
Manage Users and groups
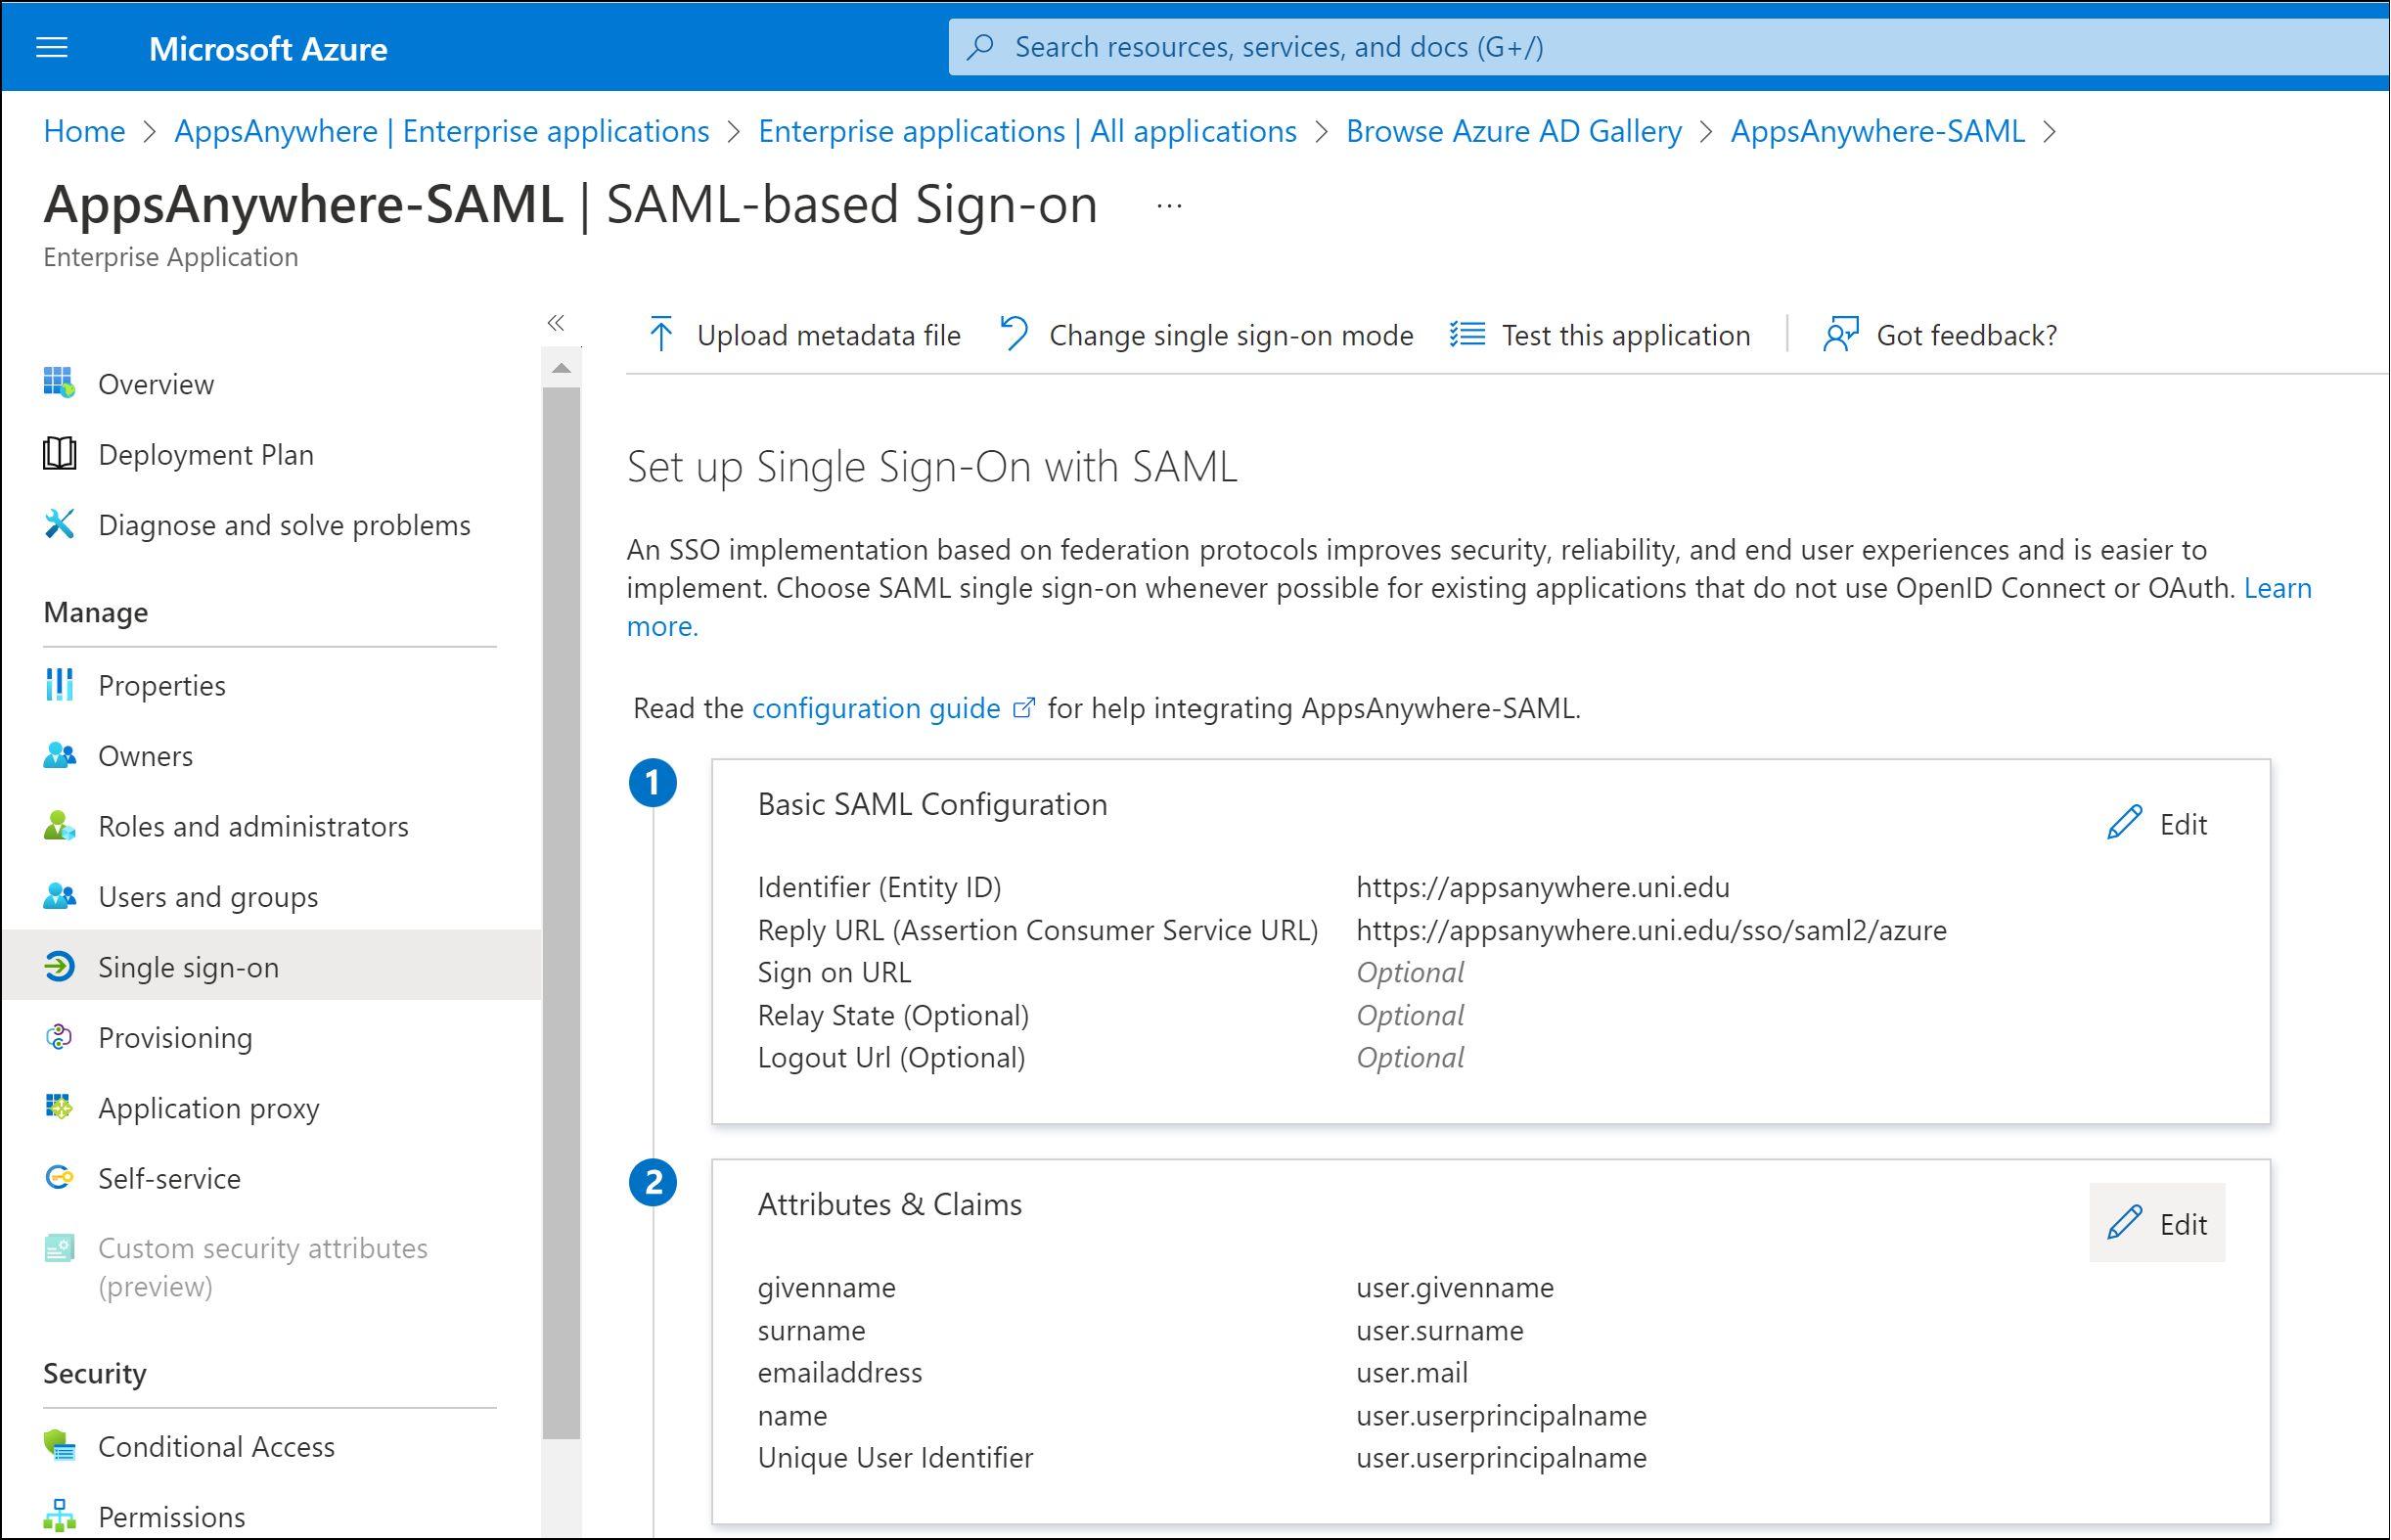click(208, 896)
